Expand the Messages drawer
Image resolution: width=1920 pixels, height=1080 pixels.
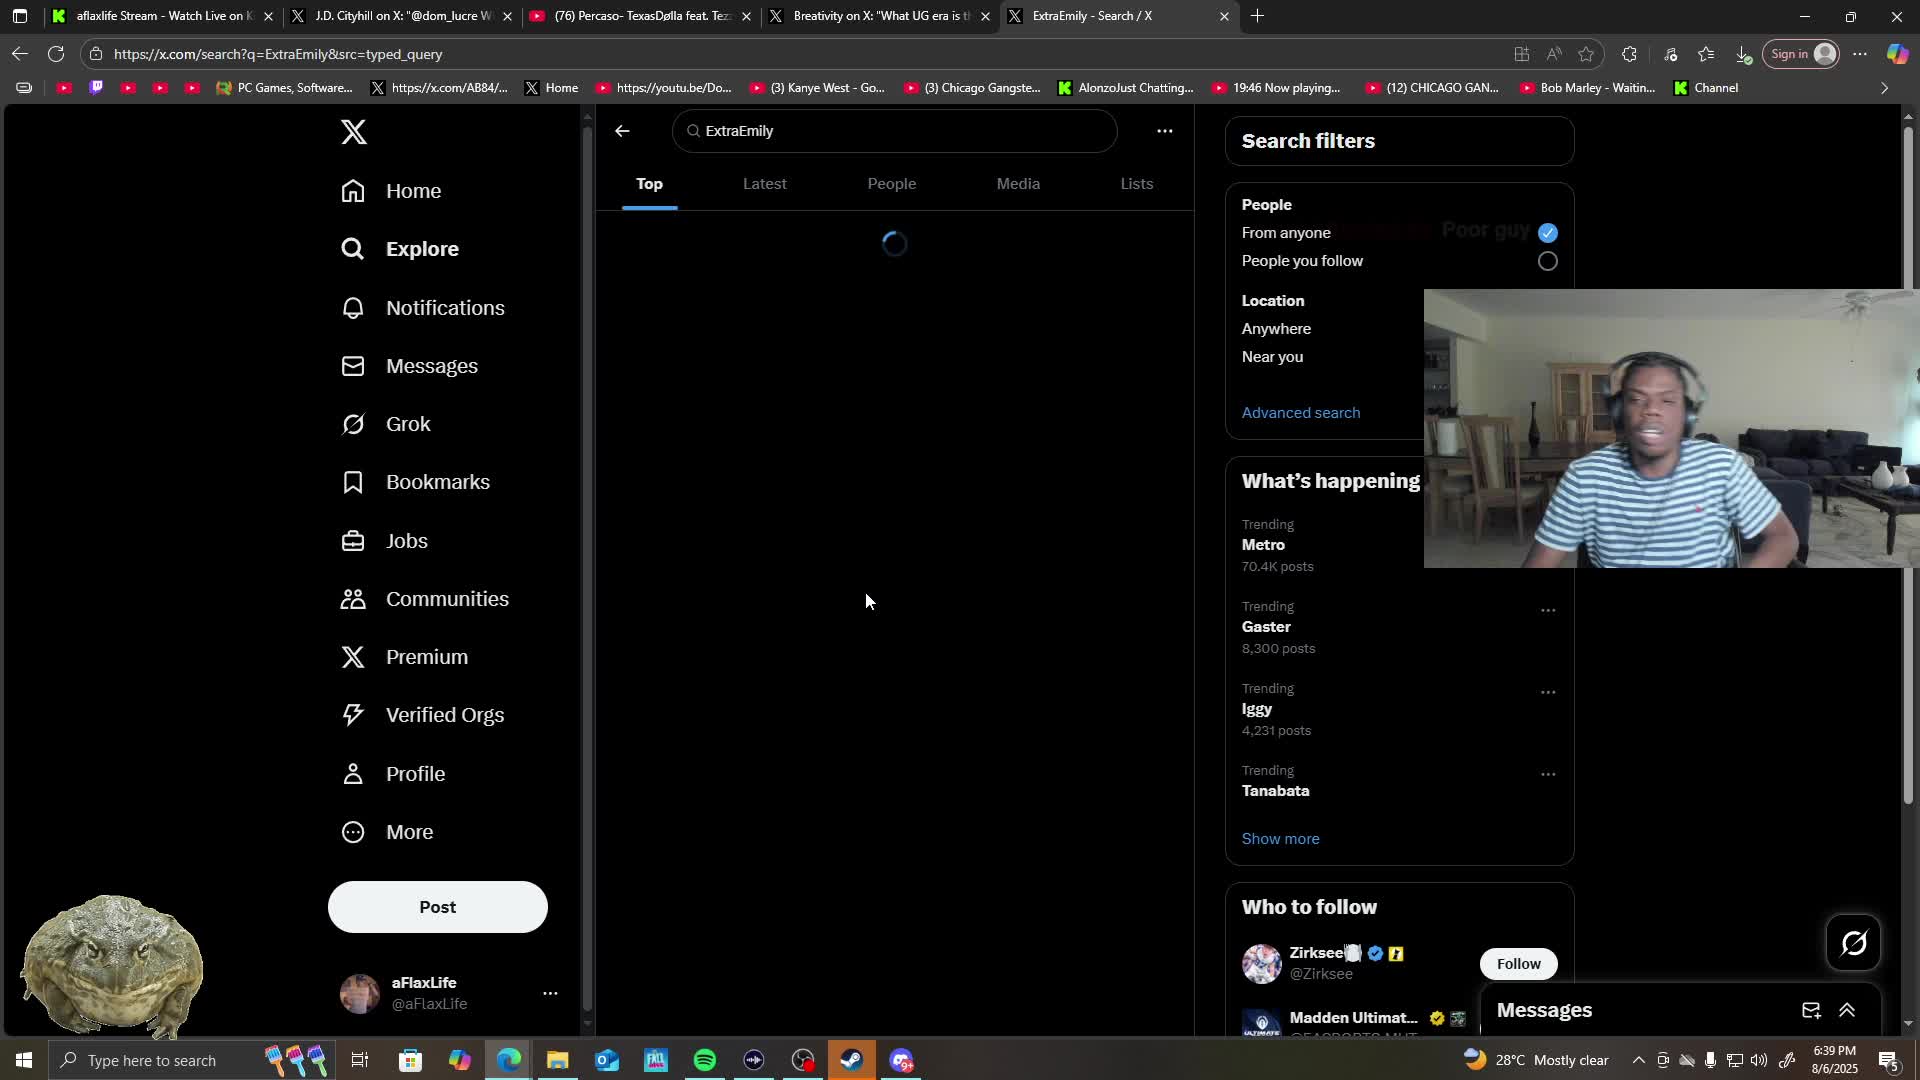pos(1847,1010)
